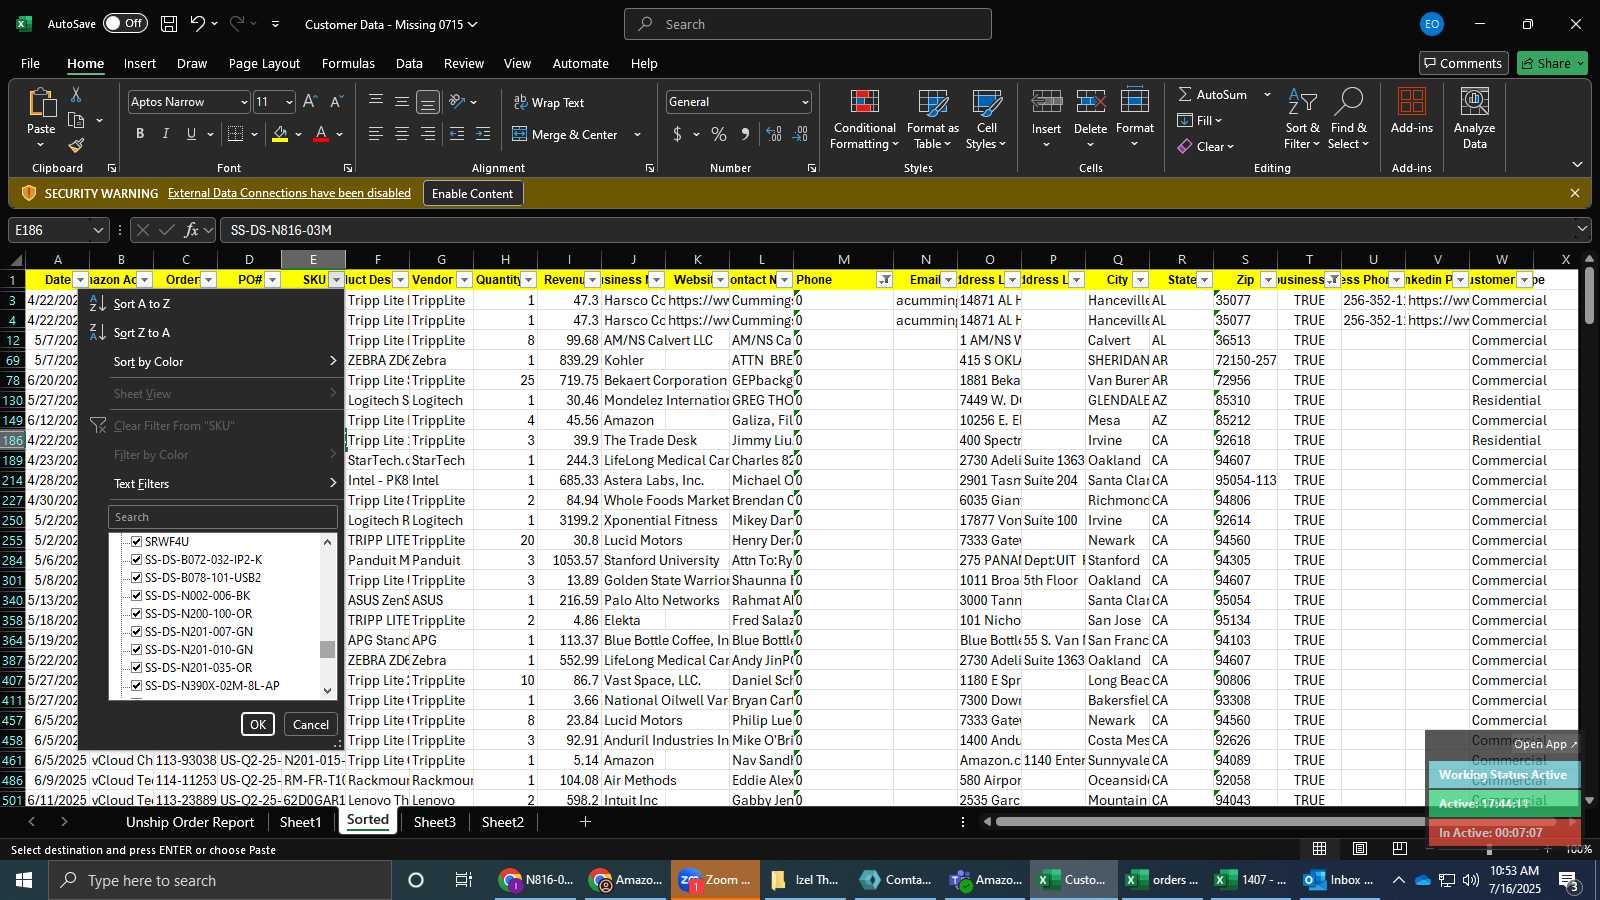Uncheck SS-DS-N201-007-GN checkbox
This screenshot has width=1600, height=900.
[x=137, y=631]
